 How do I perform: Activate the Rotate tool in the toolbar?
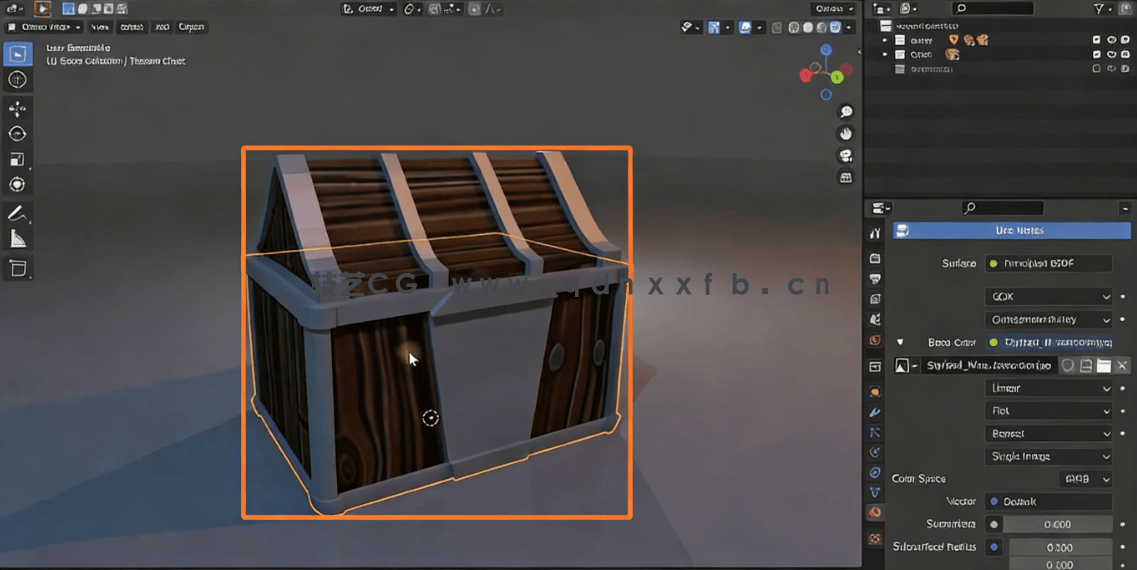coord(18,133)
